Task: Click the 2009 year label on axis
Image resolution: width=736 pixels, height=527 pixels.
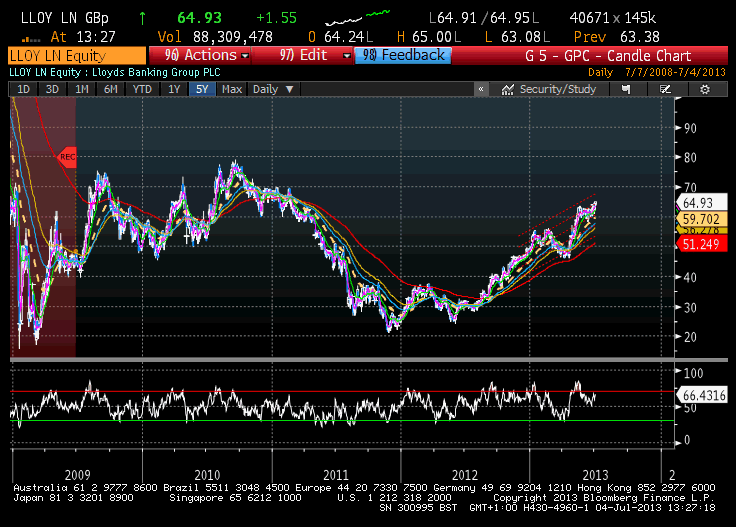Action: coord(77,475)
